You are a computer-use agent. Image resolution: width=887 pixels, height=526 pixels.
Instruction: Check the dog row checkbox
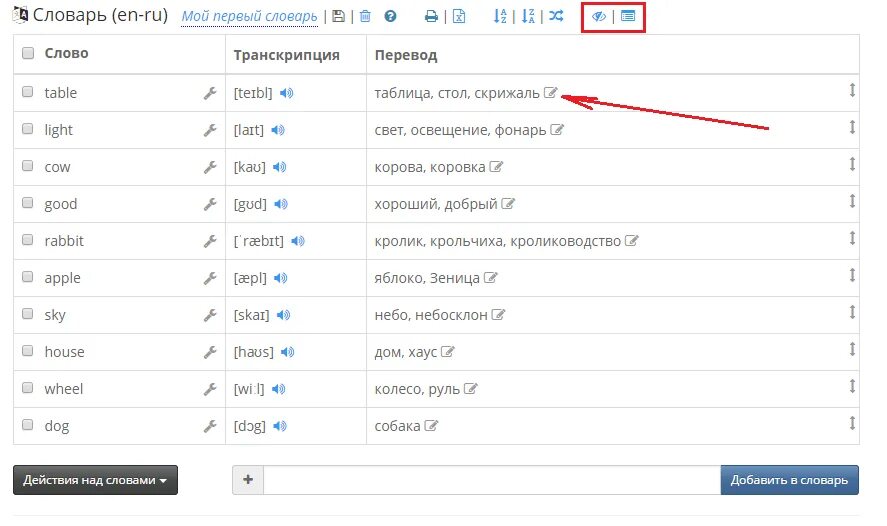28,425
